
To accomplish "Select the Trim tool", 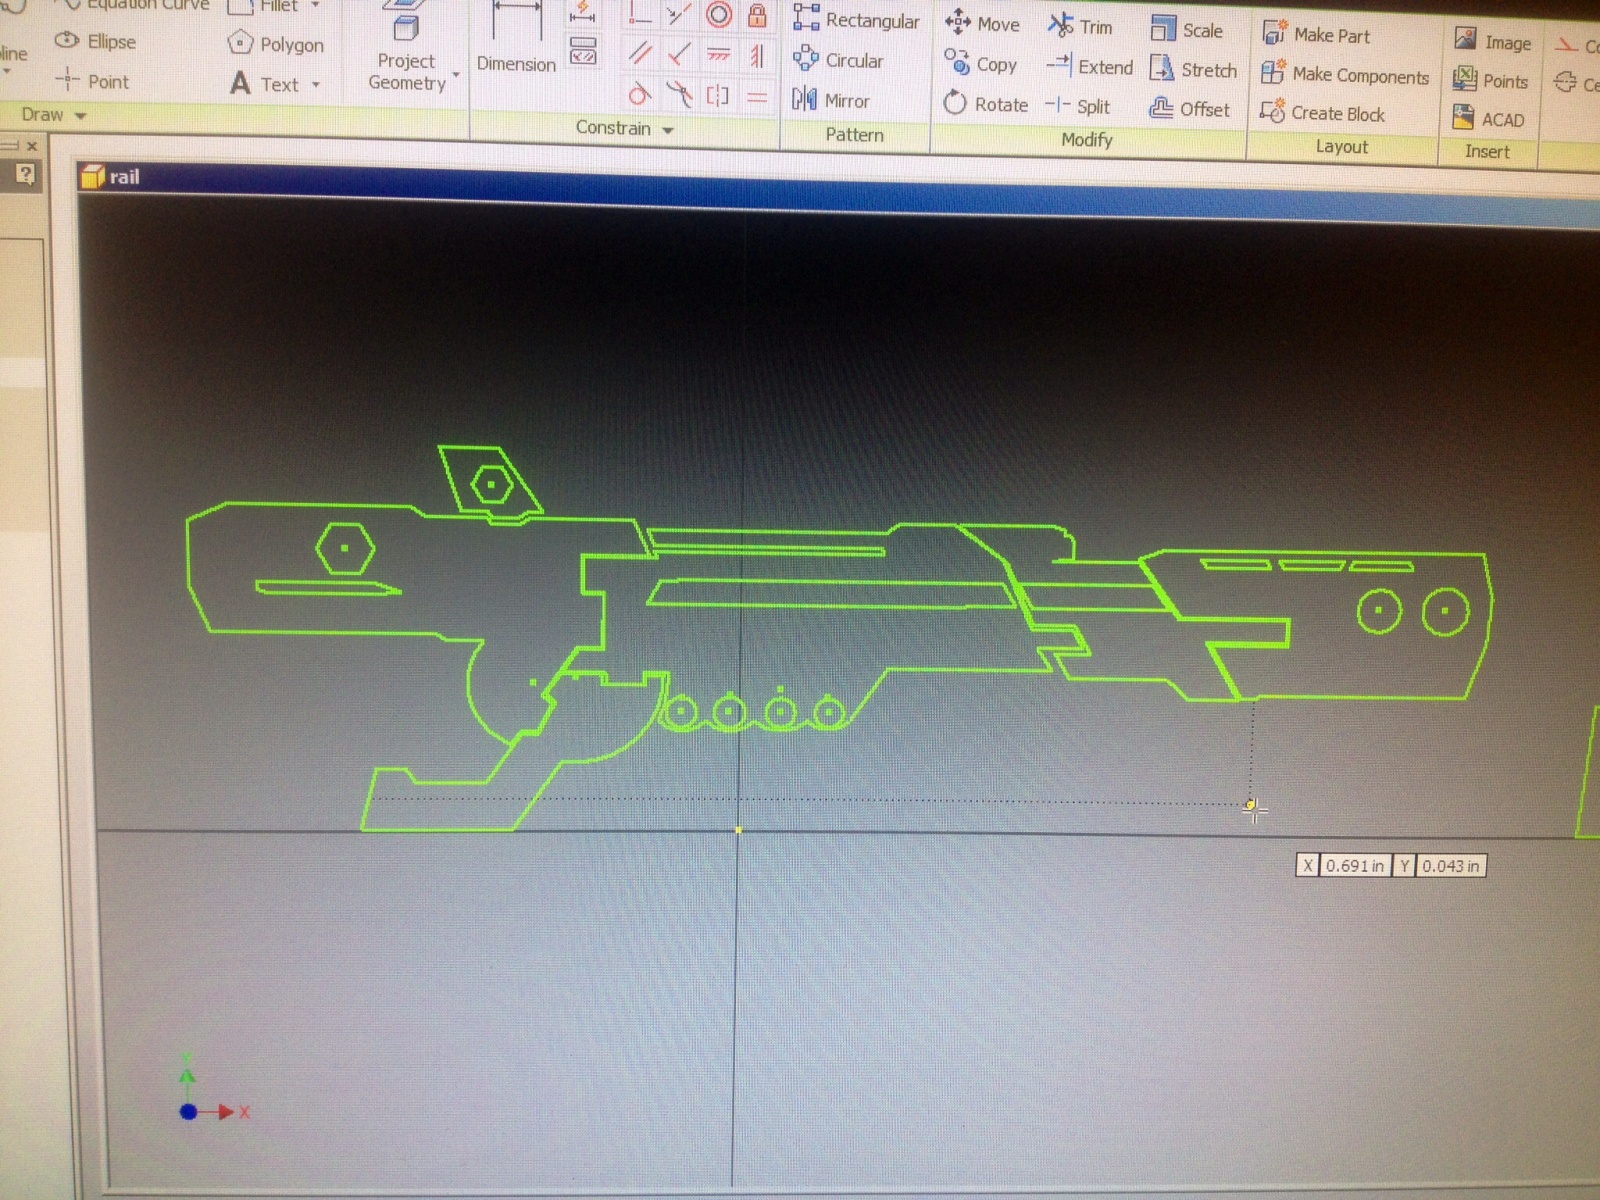I will click(1080, 26).
